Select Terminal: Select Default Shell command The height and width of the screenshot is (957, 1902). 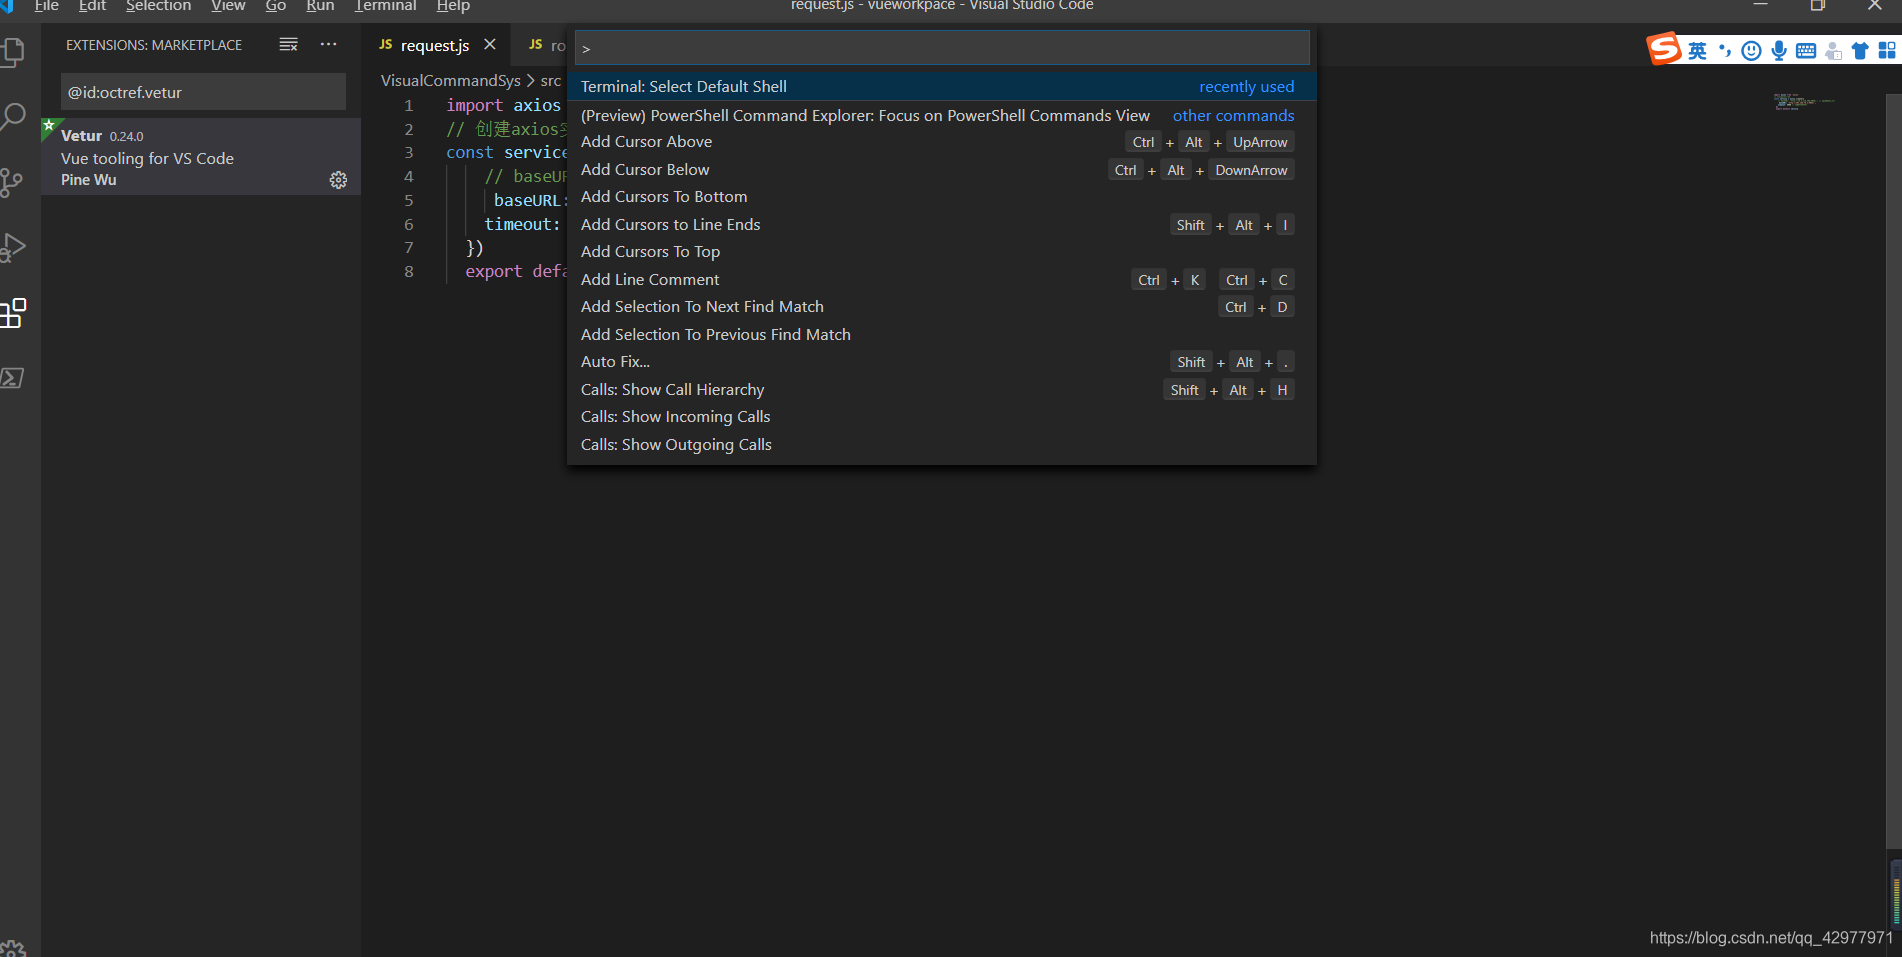683,86
